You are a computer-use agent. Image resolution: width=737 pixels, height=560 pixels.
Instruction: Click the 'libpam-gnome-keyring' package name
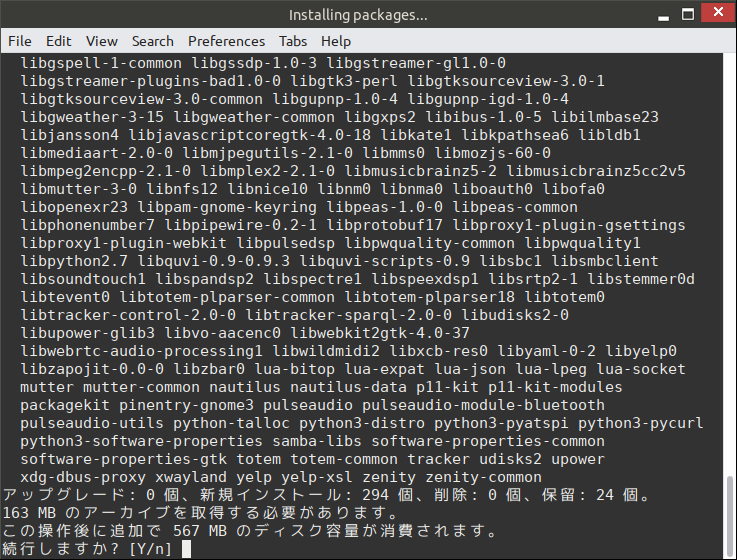[227, 207]
